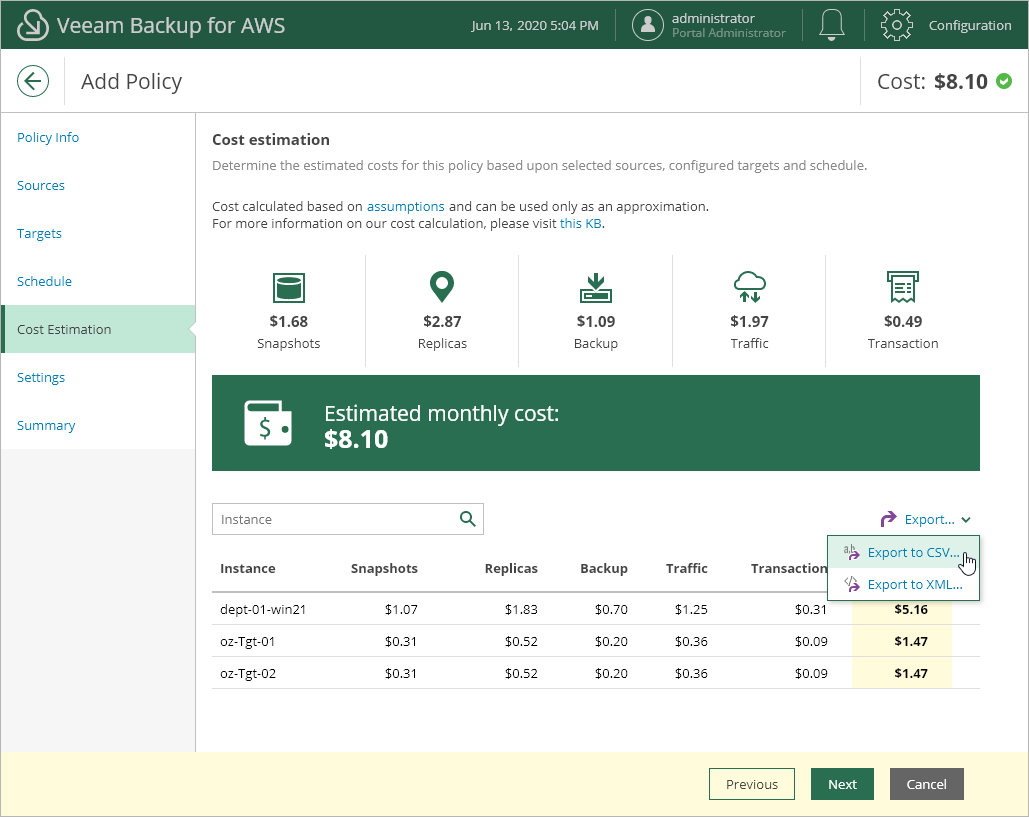This screenshot has width=1029, height=817.
Task: Sort by the Traffic column header
Action: (x=686, y=568)
